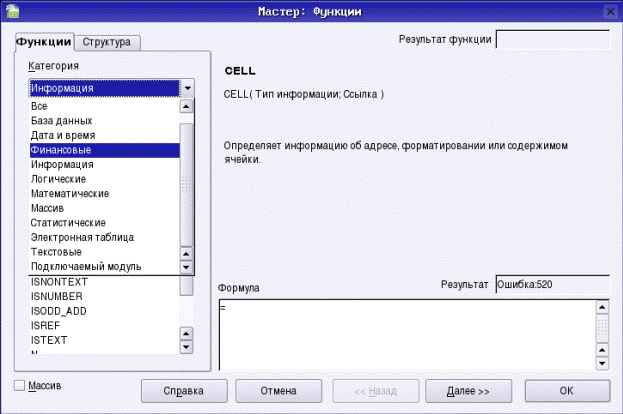
Task: Select the Функции tab
Action: pyautogui.click(x=44, y=42)
